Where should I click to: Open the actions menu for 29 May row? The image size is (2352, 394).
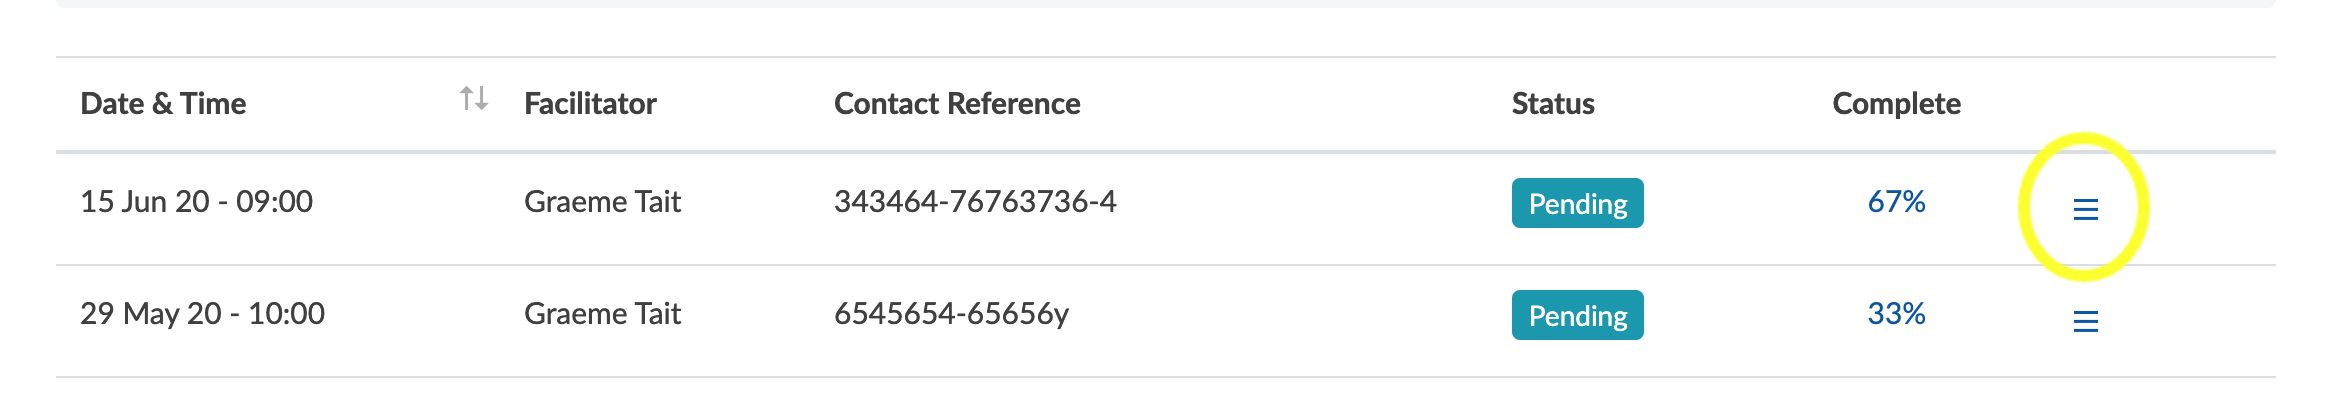[2085, 321]
